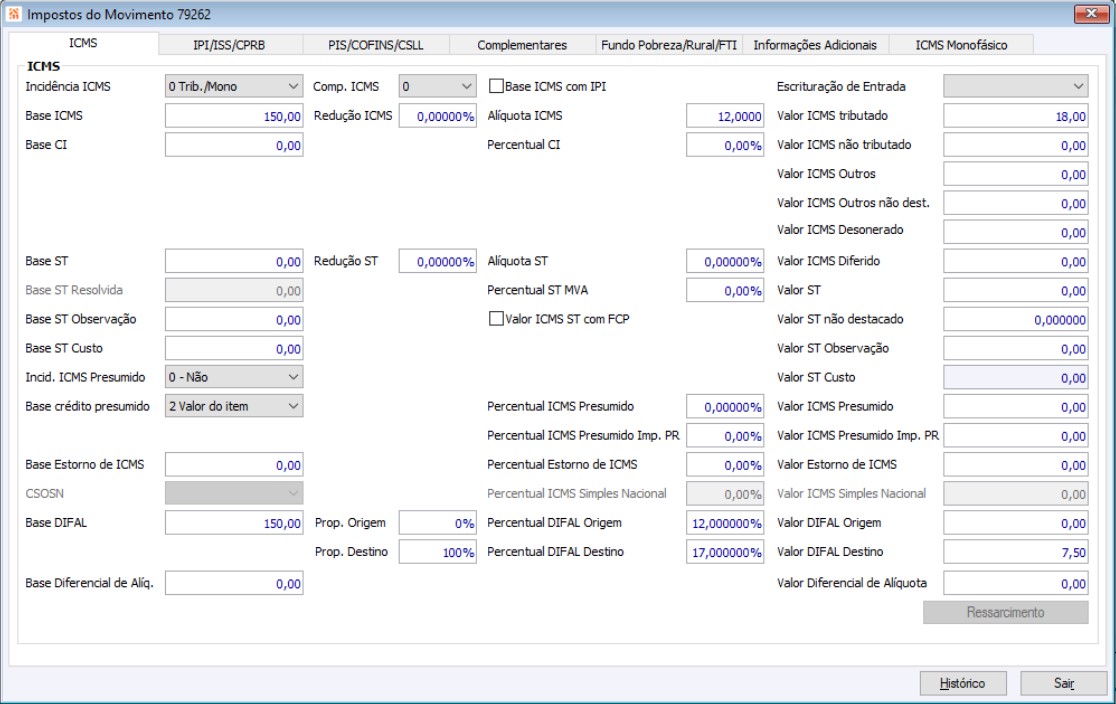
Task: Click the Percentual ICMS Presumido field
Action: [x=725, y=406]
